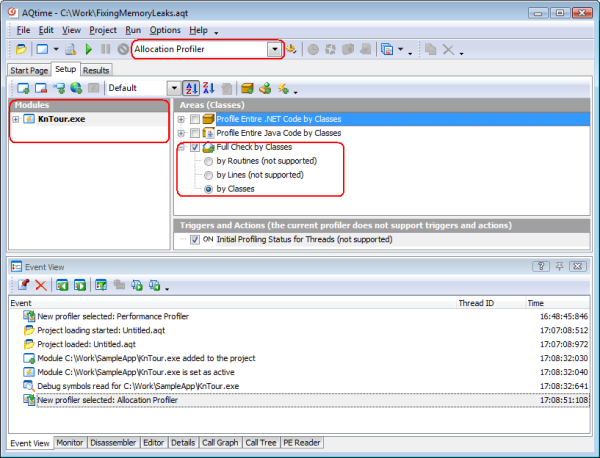Click the Stop profiling icon
This screenshot has width=600, height=458.
coord(123,49)
